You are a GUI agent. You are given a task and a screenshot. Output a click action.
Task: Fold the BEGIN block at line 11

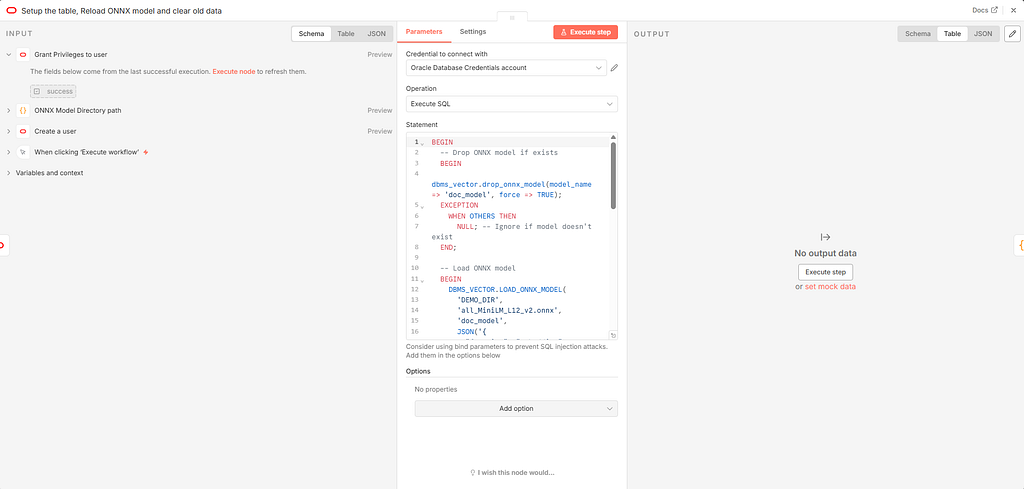pos(422,279)
